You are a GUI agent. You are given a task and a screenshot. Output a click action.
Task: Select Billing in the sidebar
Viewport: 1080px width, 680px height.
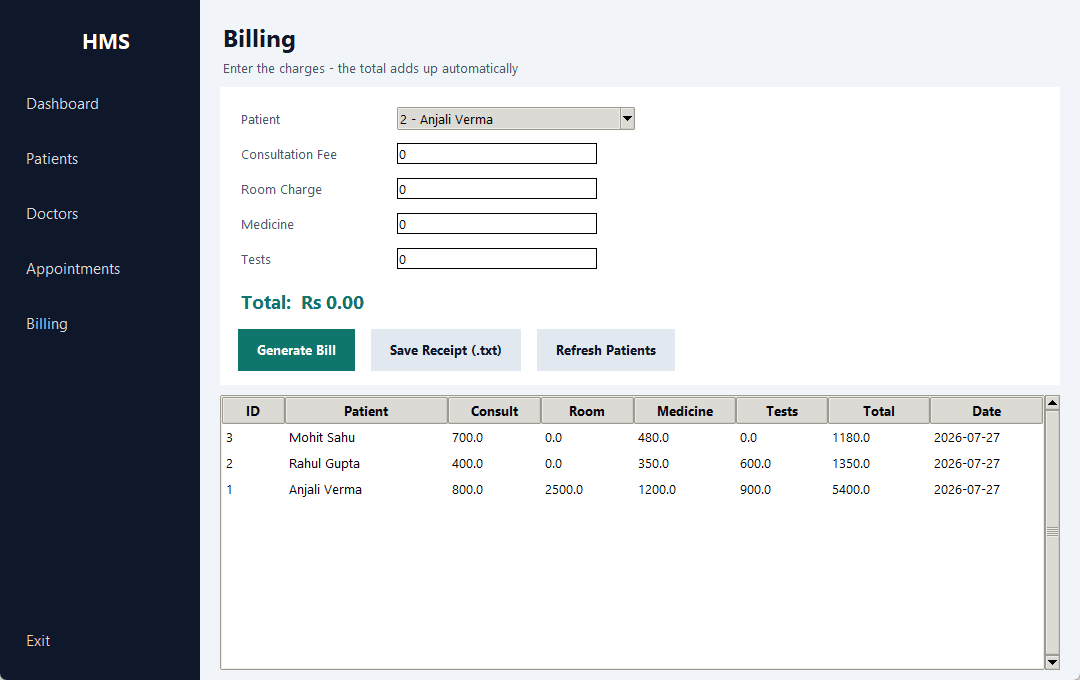click(47, 324)
